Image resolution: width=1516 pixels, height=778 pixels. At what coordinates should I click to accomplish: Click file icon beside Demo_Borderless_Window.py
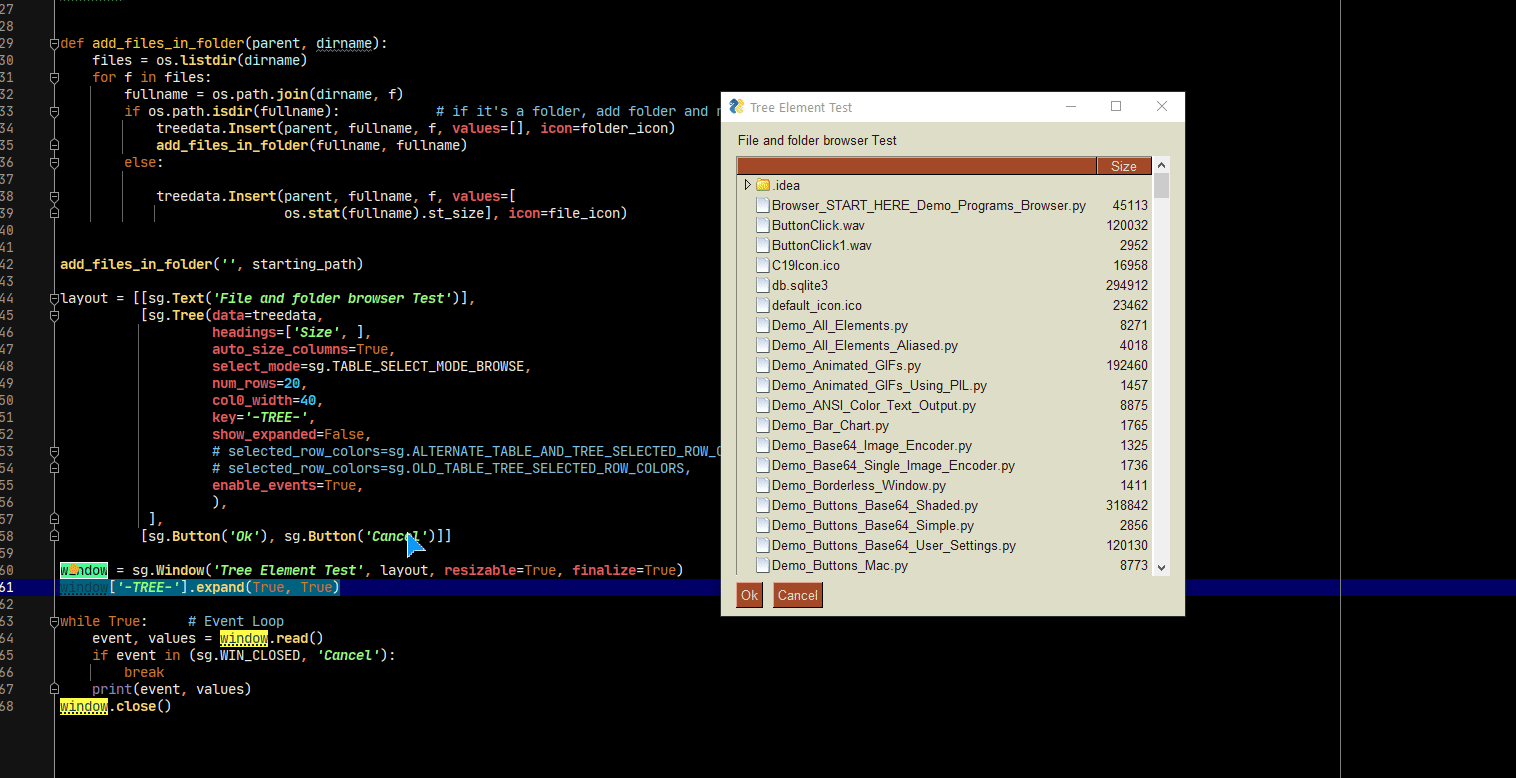coord(762,485)
